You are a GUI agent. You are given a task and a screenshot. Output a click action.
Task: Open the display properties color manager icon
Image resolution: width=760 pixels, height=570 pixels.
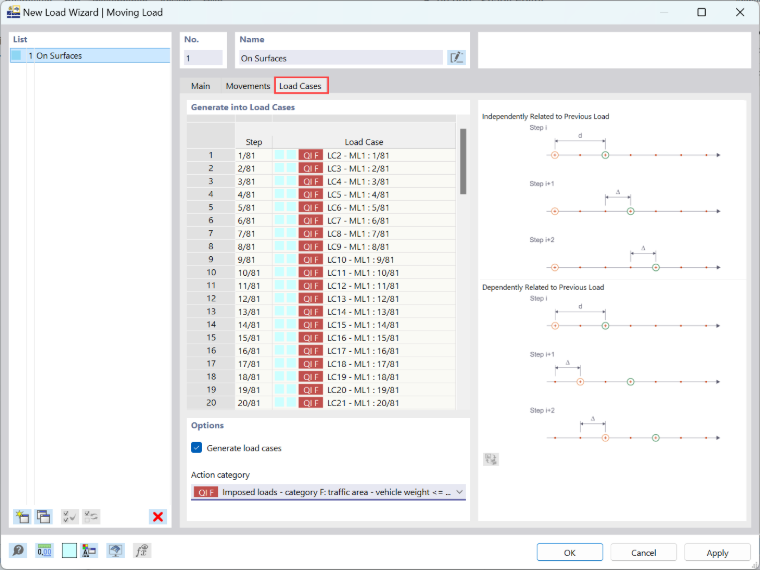(89, 551)
